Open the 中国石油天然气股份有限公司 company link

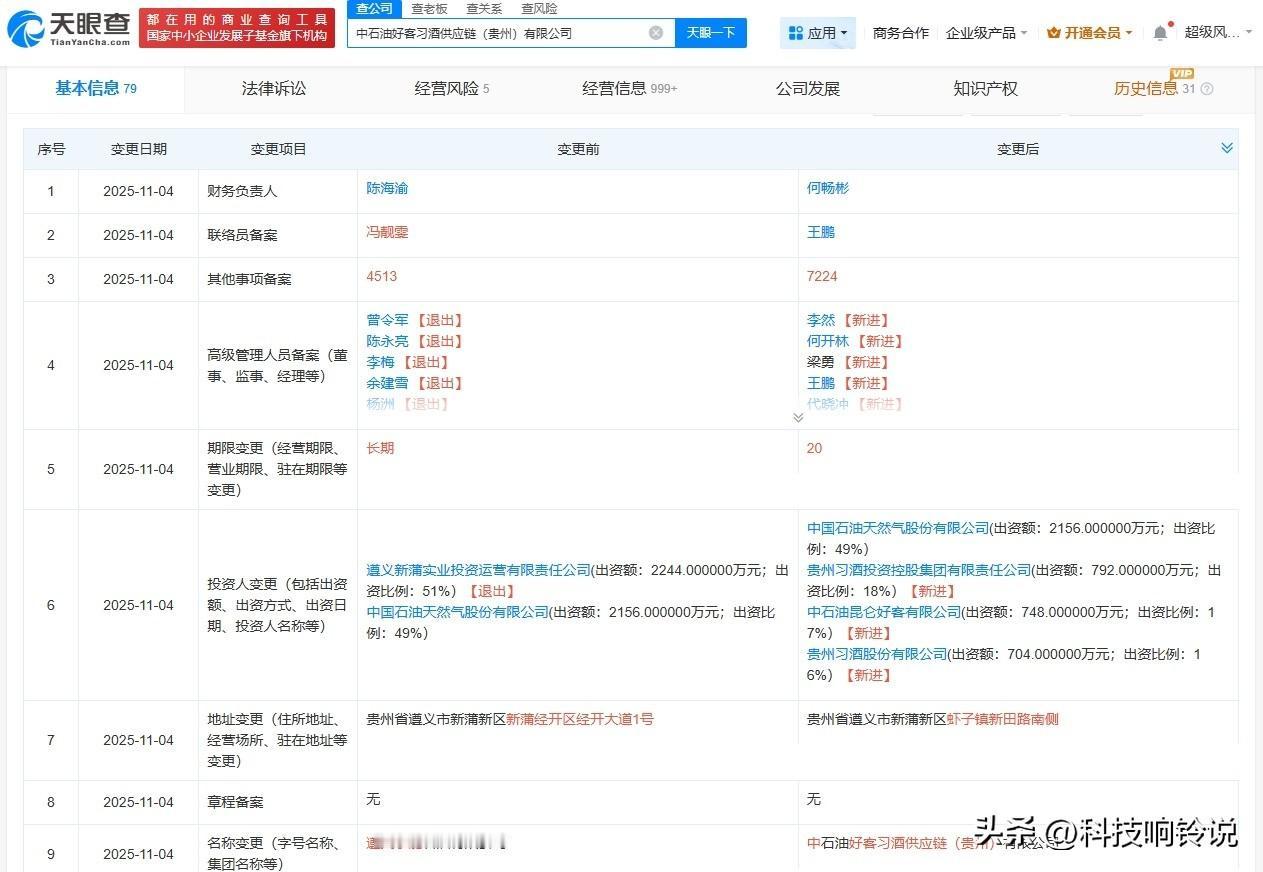click(896, 528)
